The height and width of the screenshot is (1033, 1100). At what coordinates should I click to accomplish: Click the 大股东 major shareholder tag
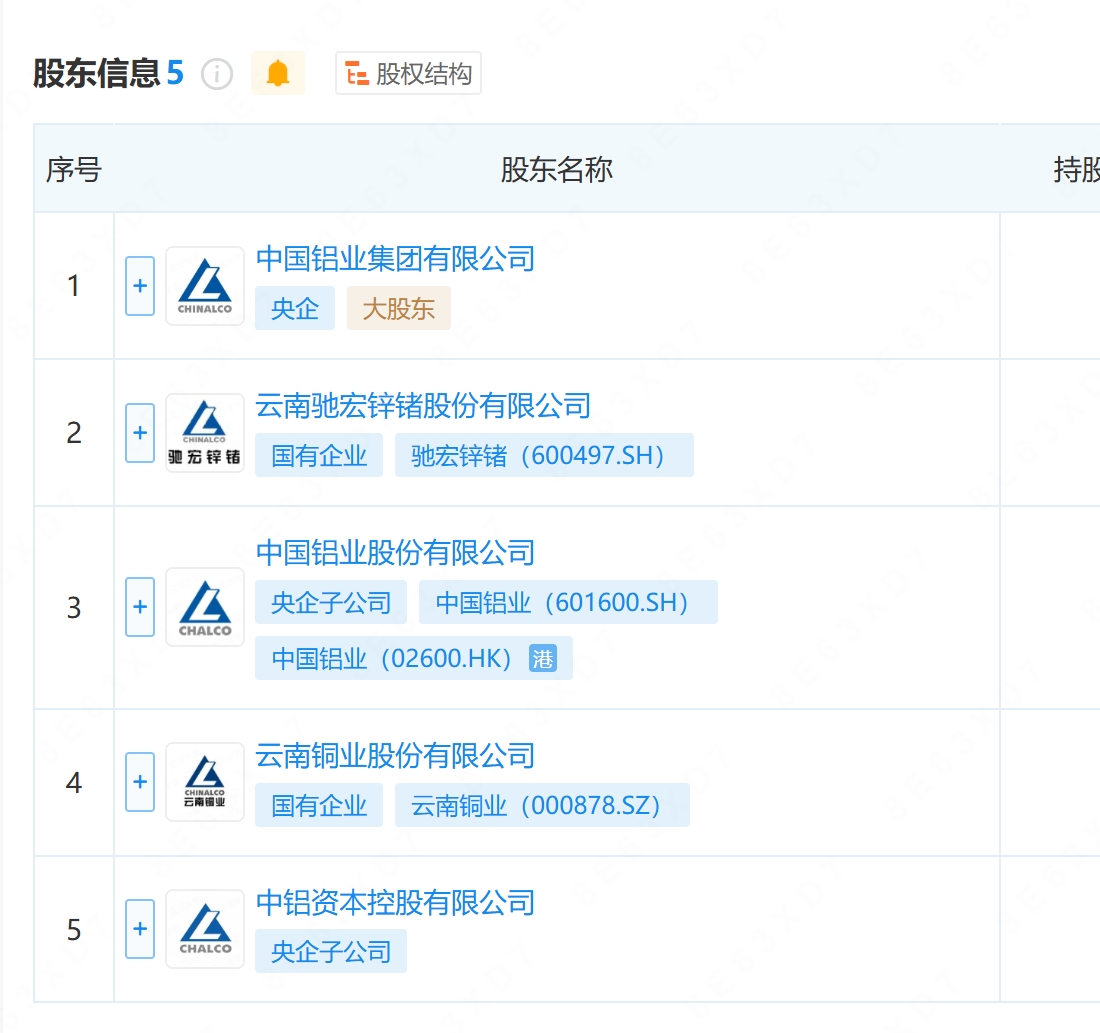399,309
